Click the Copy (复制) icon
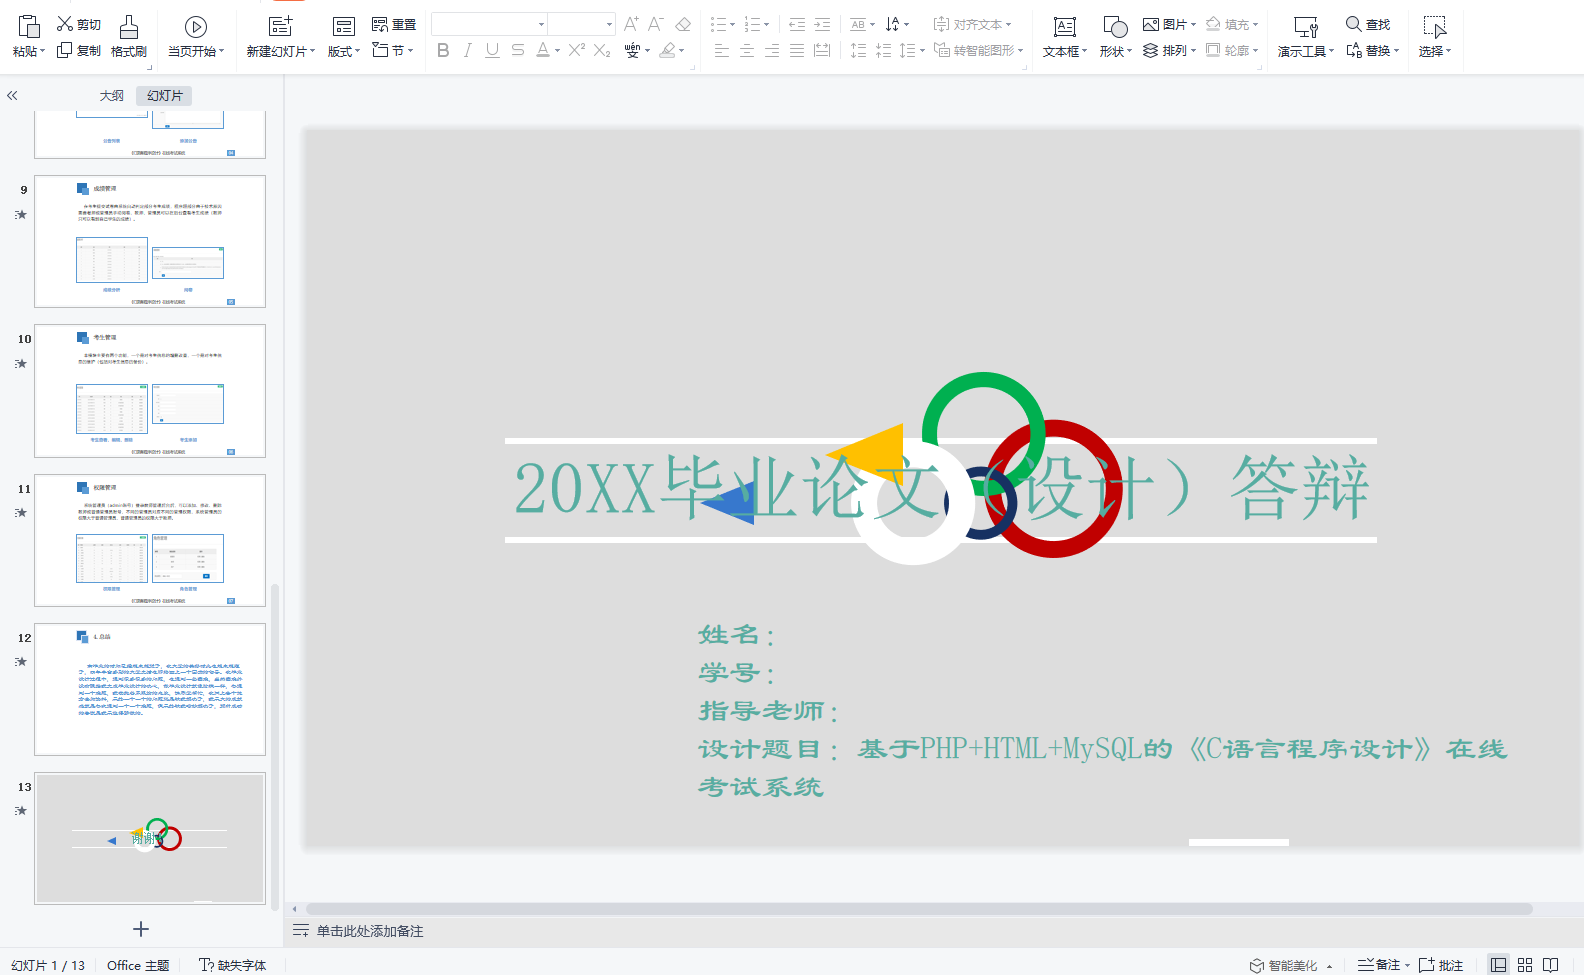This screenshot has width=1584, height=975. coord(66,50)
